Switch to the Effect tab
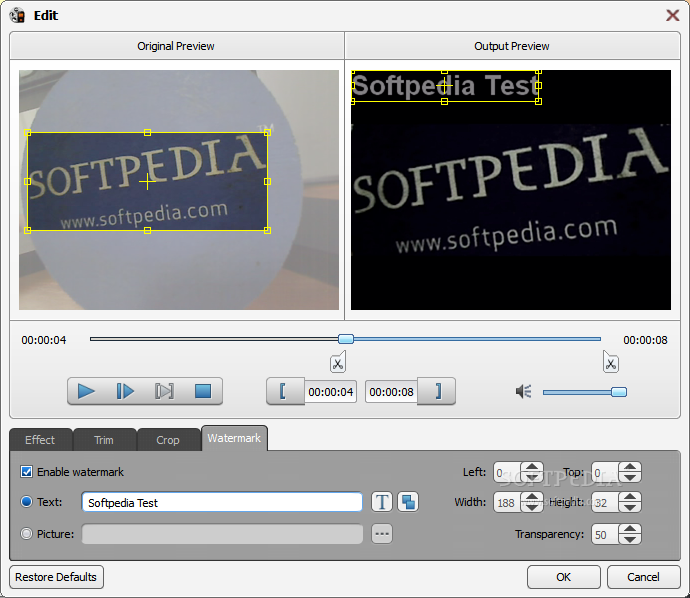The width and height of the screenshot is (690, 598). point(40,440)
